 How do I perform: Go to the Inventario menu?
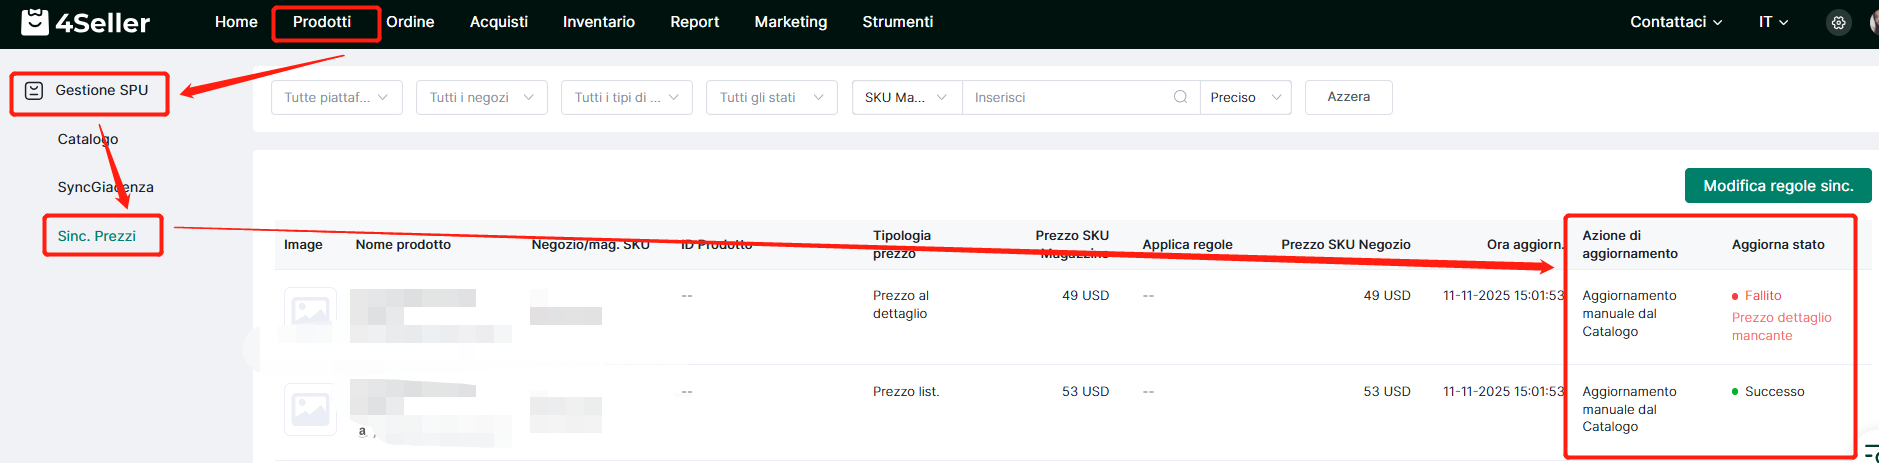coord(598,22)
